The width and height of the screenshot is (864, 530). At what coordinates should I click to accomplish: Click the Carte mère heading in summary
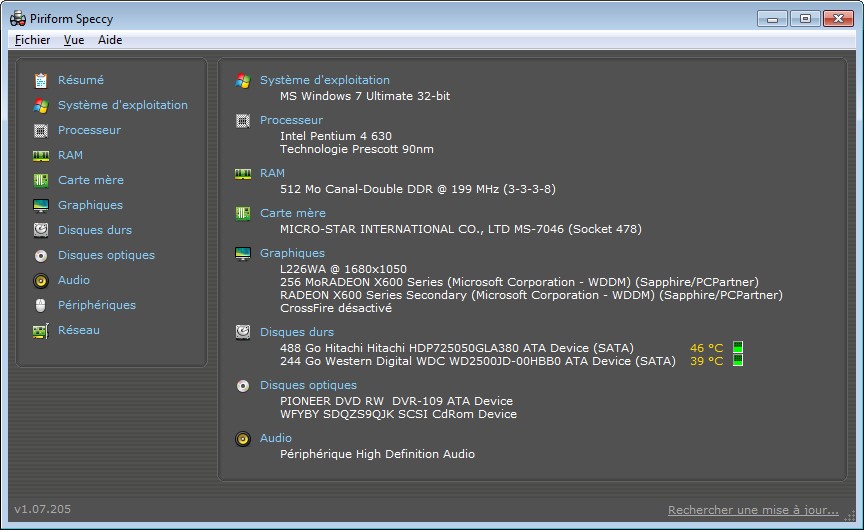coord(293,213)
